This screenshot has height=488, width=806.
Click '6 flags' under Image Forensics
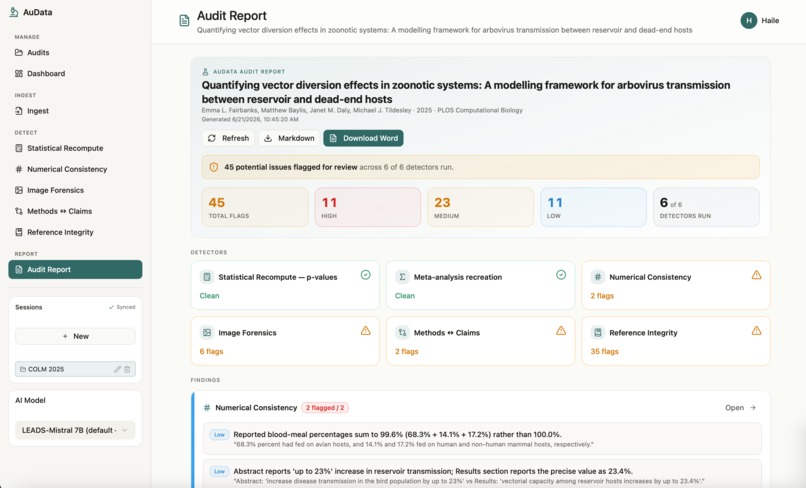(211, 352)
